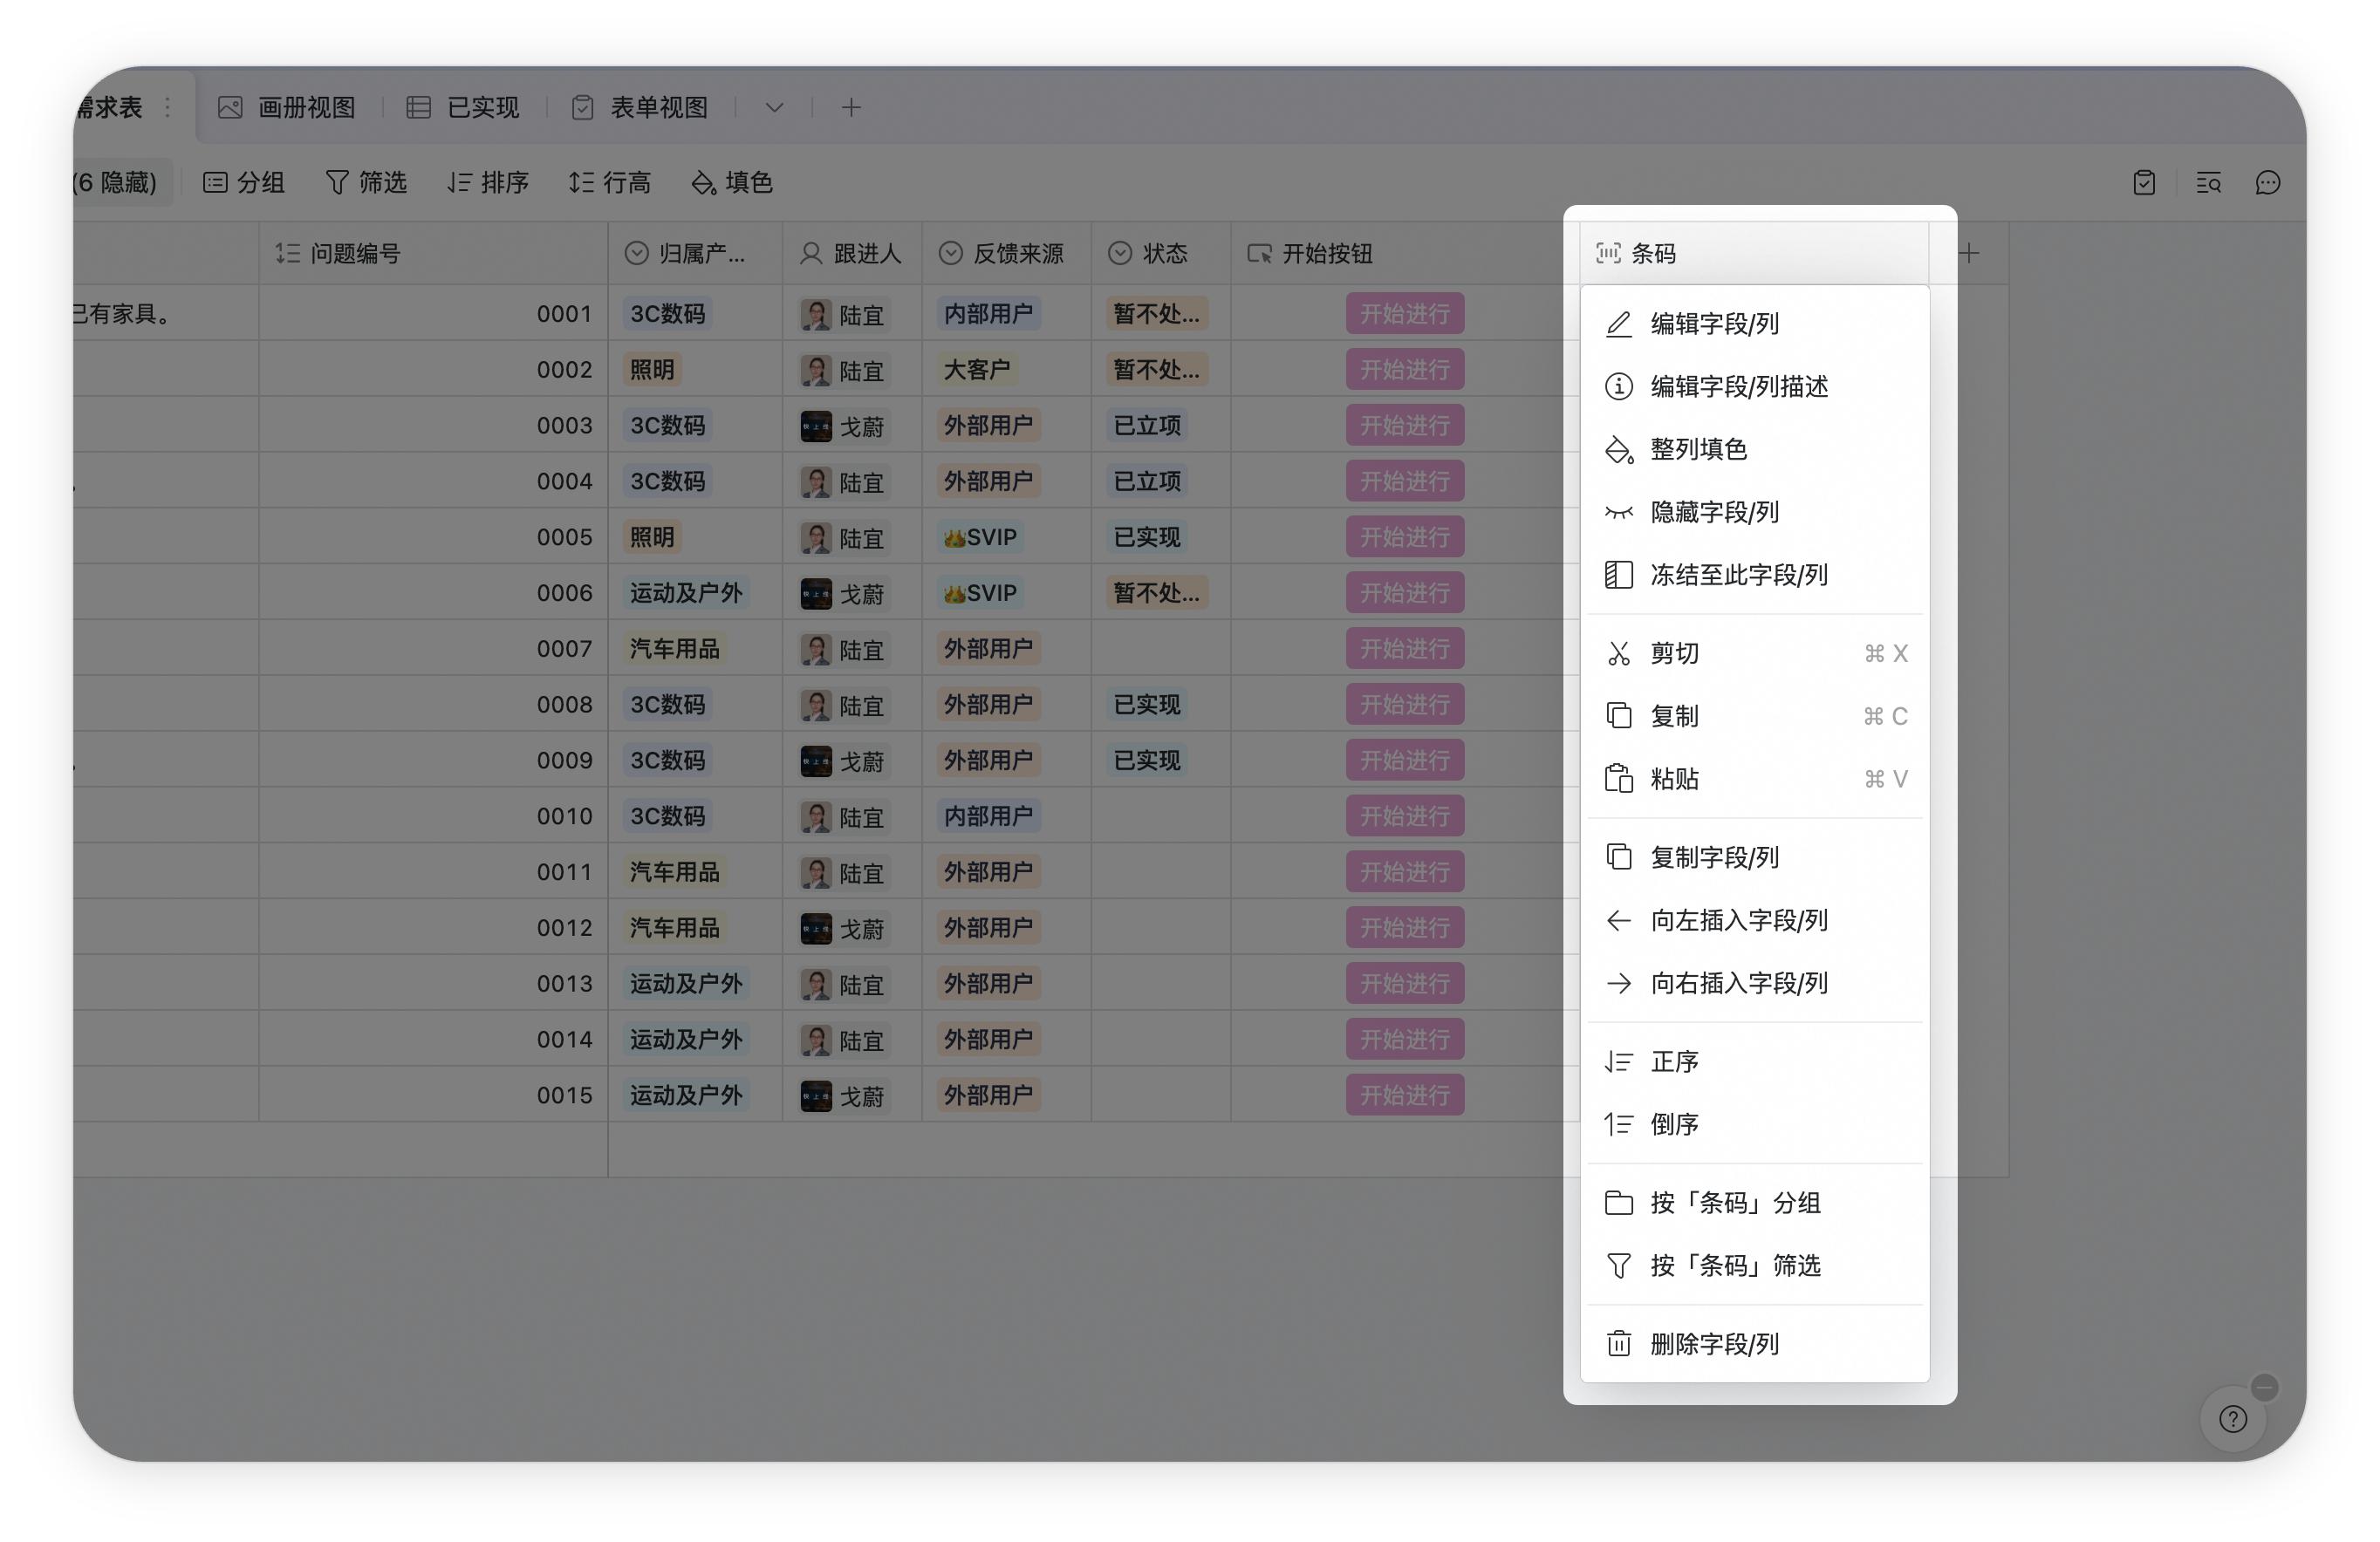Click the form clipboard icon in toolbar
This screenshot has height=1542, width=2380.
tap(2143, 183)
